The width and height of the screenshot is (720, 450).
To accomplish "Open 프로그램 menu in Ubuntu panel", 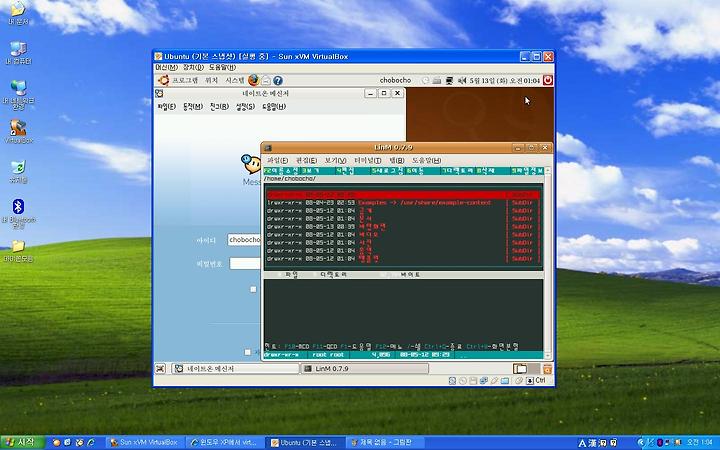I will (x=185, y=80).
